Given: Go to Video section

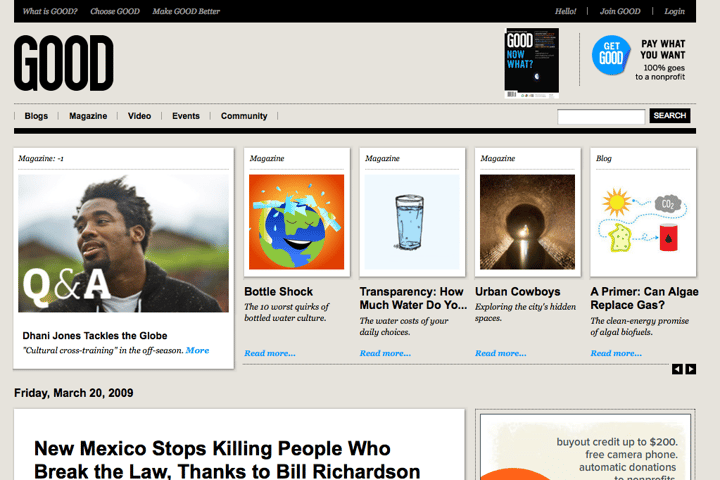Looking at the screenshot, I should (x=140, y=116).
